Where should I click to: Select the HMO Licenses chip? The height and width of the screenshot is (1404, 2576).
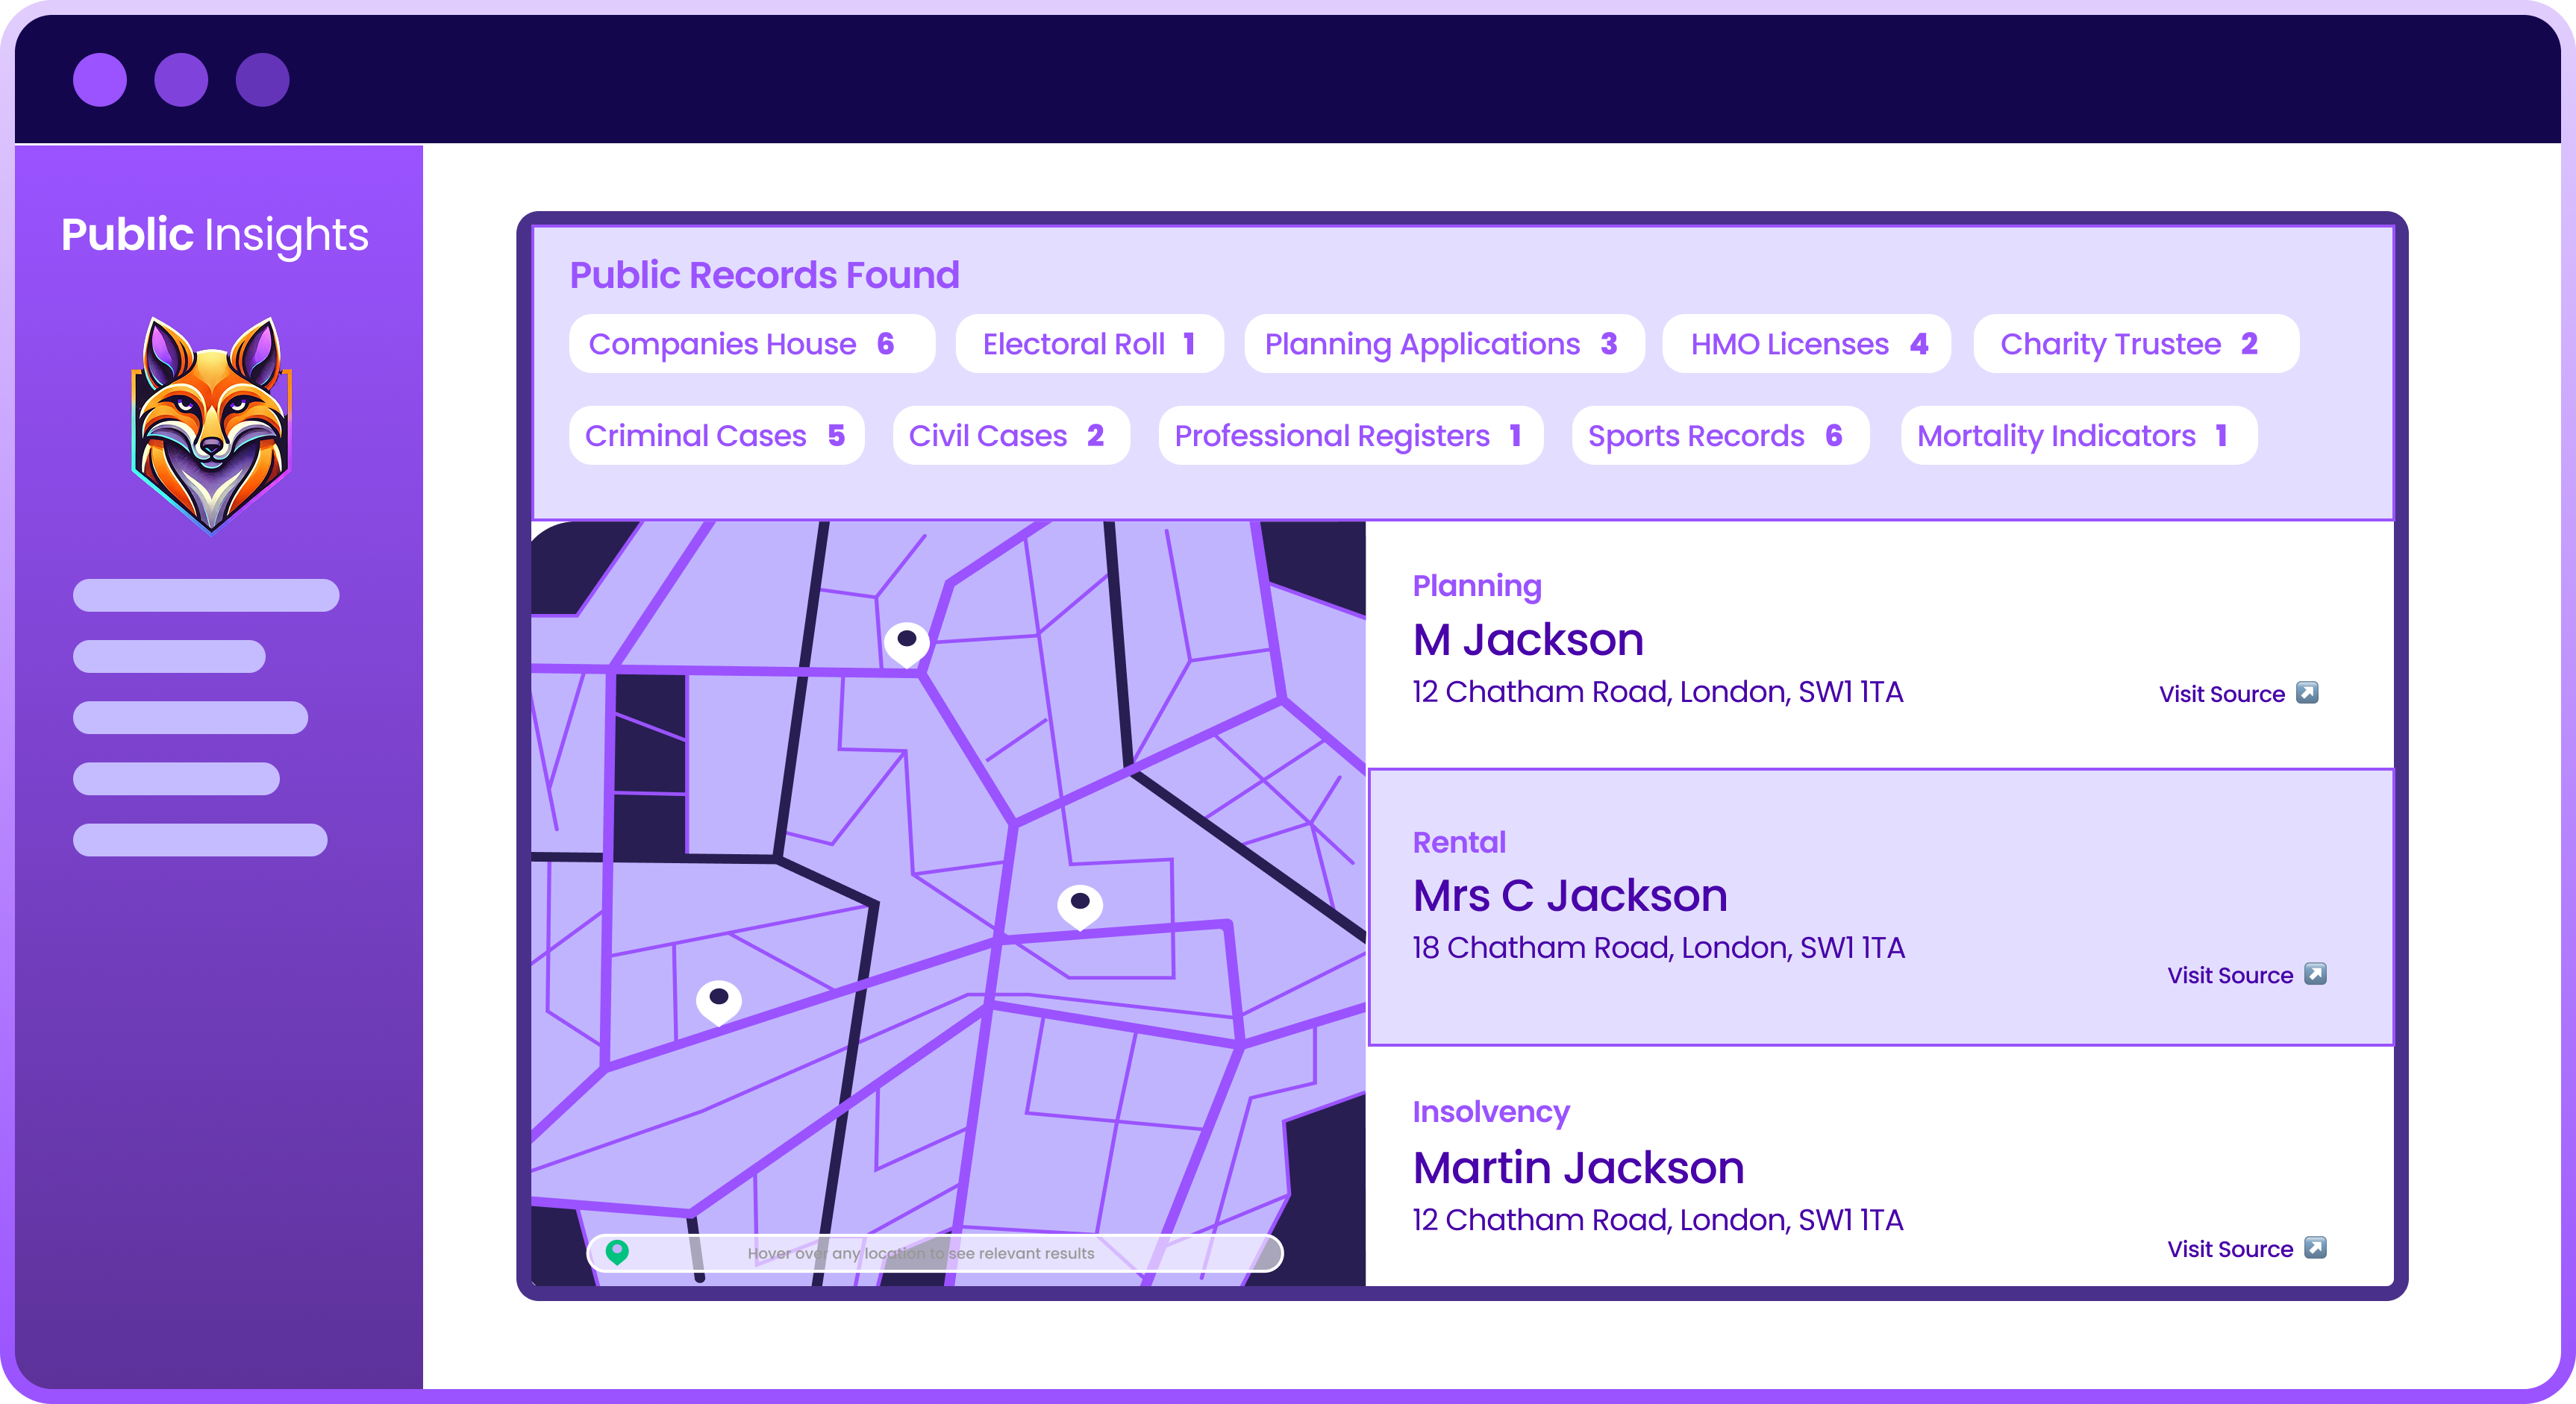(x=1807, y=344)
